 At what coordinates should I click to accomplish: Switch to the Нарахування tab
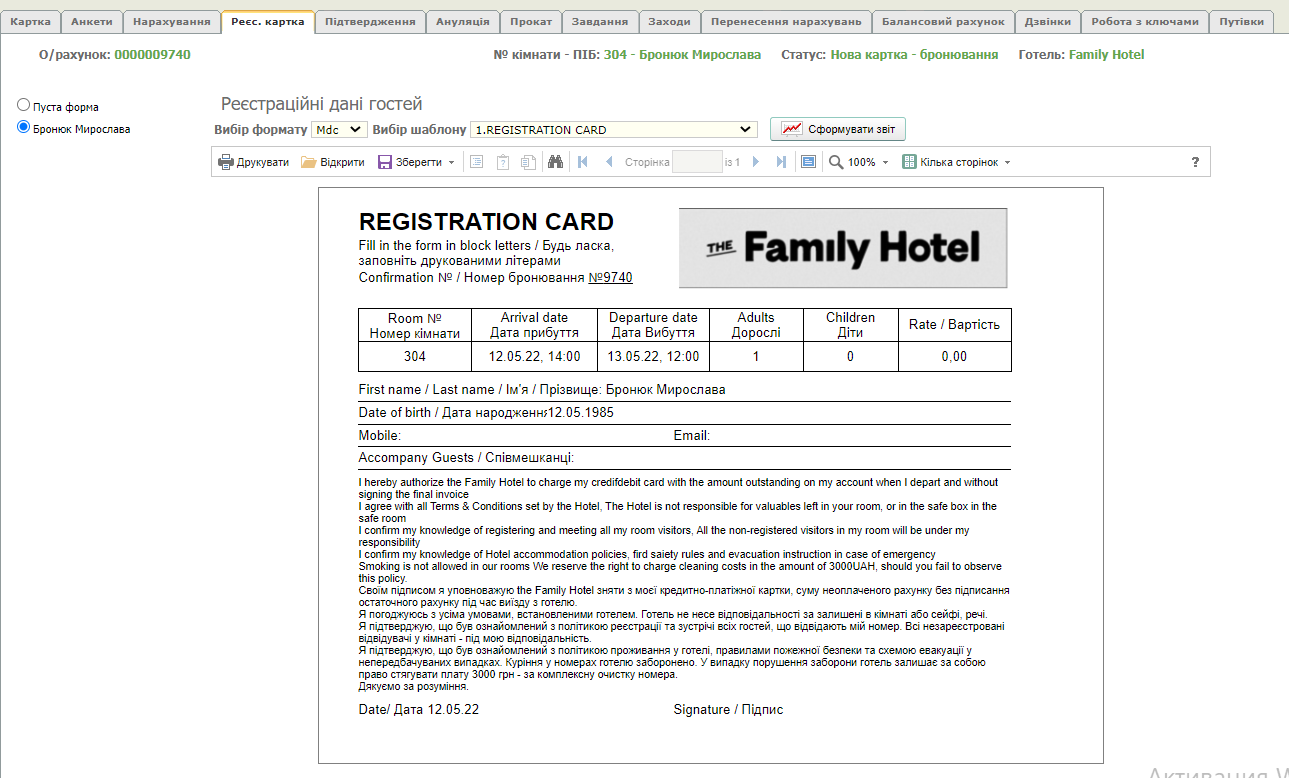(x=172, y=21)
